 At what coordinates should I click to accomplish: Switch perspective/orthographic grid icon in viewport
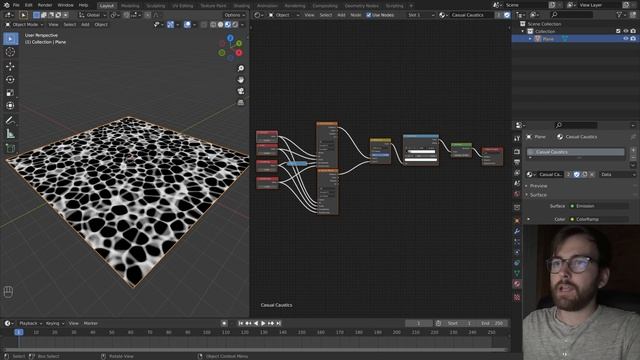(x=241, y=102)
